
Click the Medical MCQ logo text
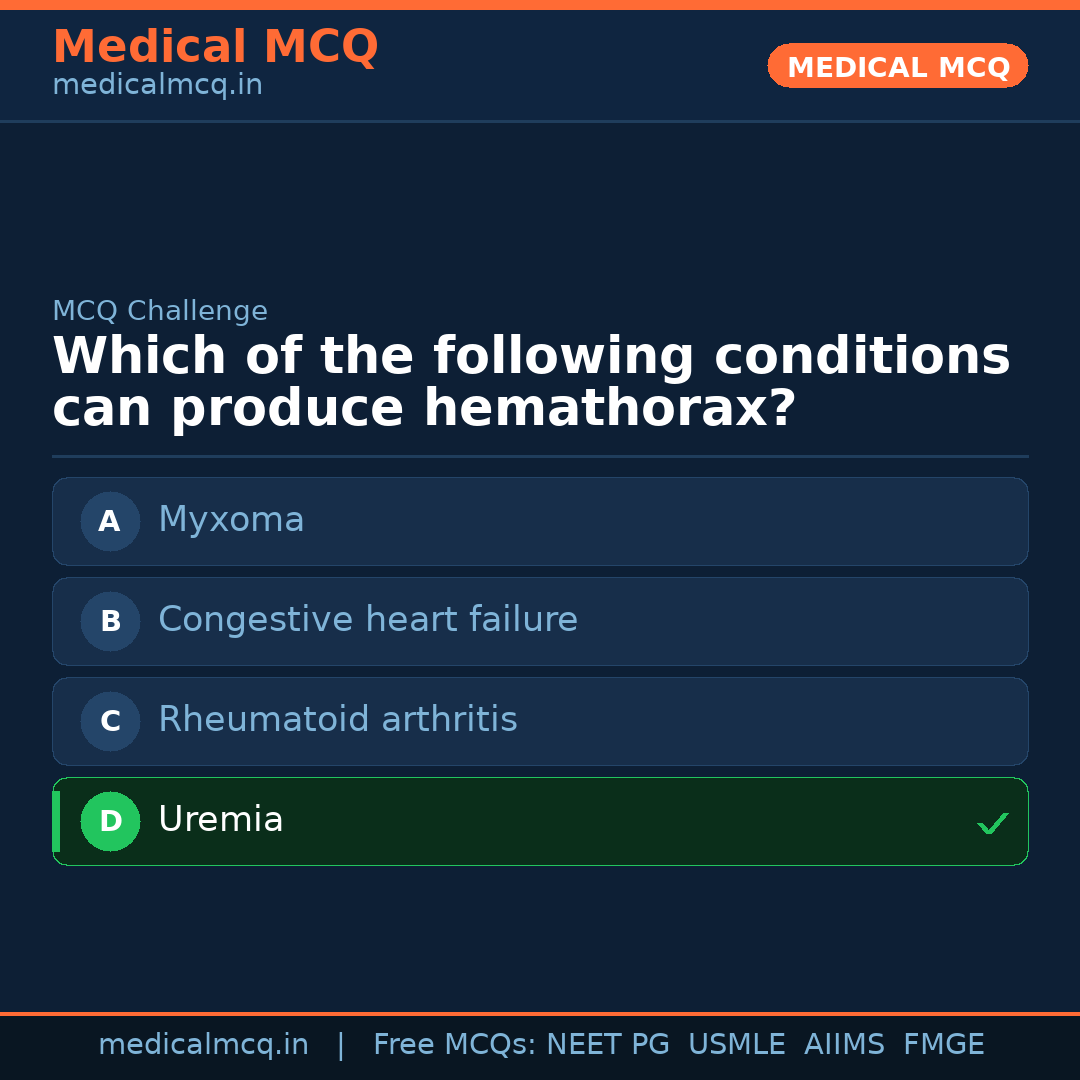click(215, 46)
